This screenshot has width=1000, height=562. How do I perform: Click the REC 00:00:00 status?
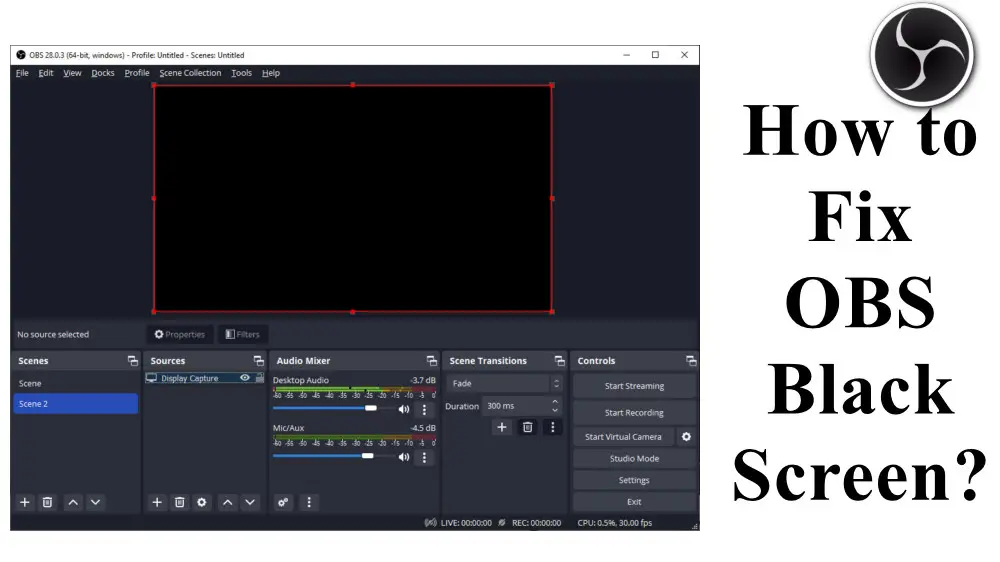536,522
